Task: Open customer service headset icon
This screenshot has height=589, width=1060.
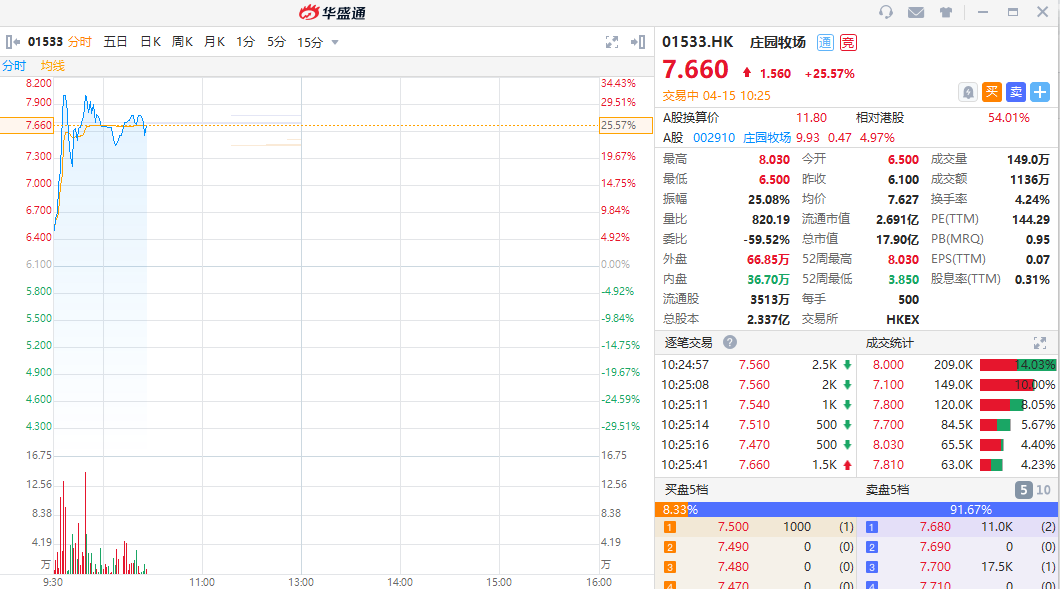Action: pyautogui.click(x=886, y=12)
